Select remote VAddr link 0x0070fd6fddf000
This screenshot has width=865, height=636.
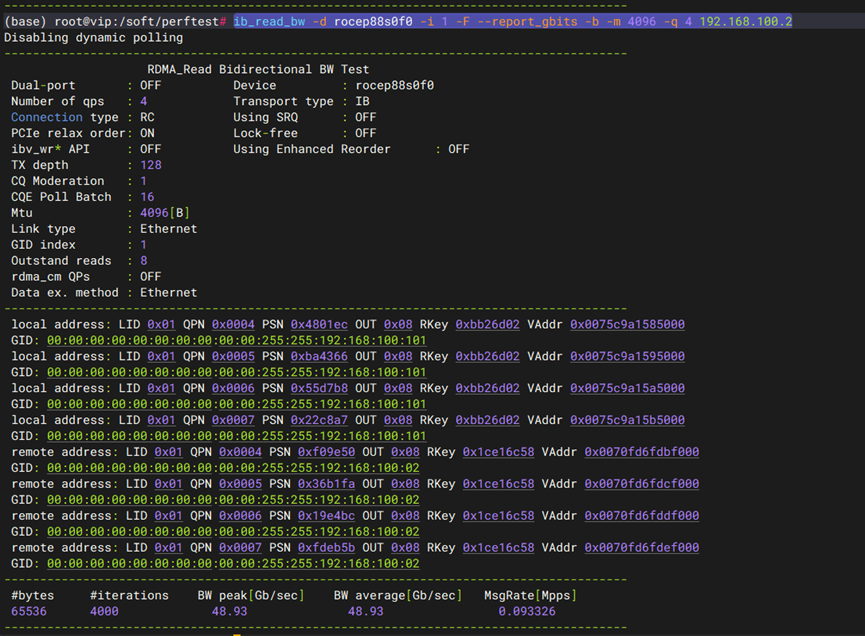coord(641,517)
